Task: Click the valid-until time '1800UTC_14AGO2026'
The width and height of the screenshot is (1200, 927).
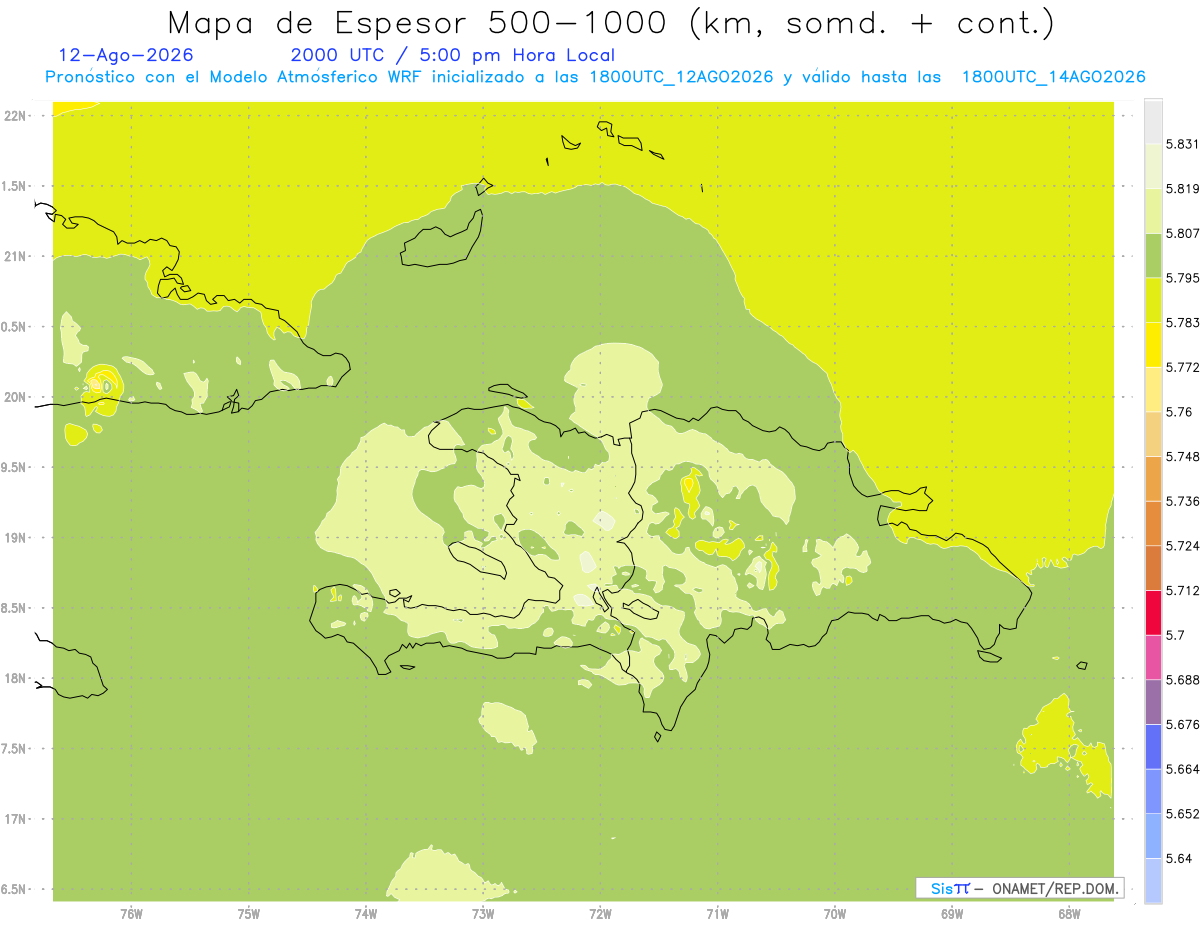Action: tap(1053, 77)
